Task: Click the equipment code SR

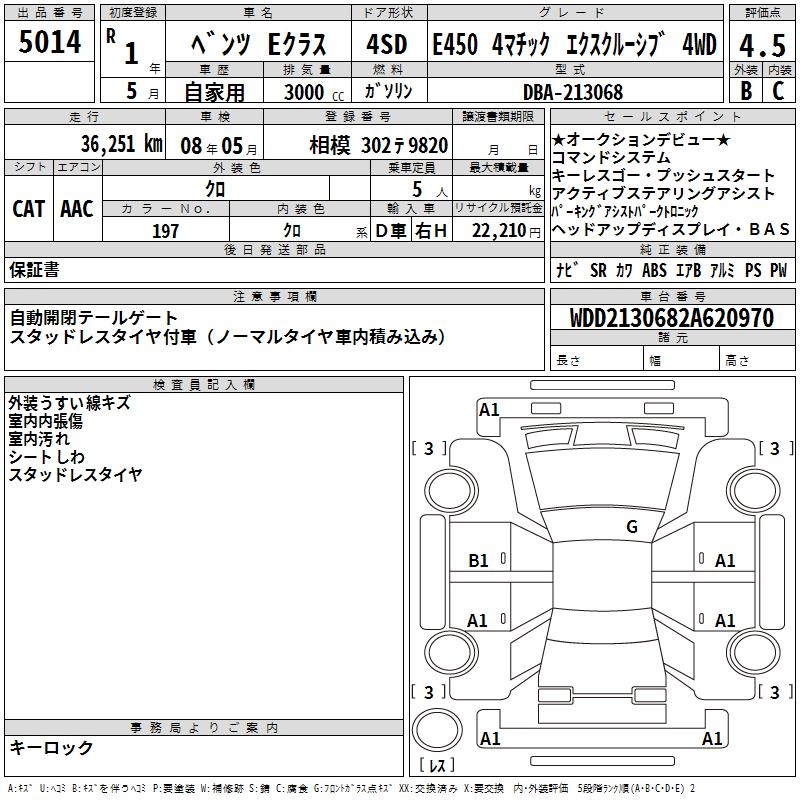Action: click(598, 270)
